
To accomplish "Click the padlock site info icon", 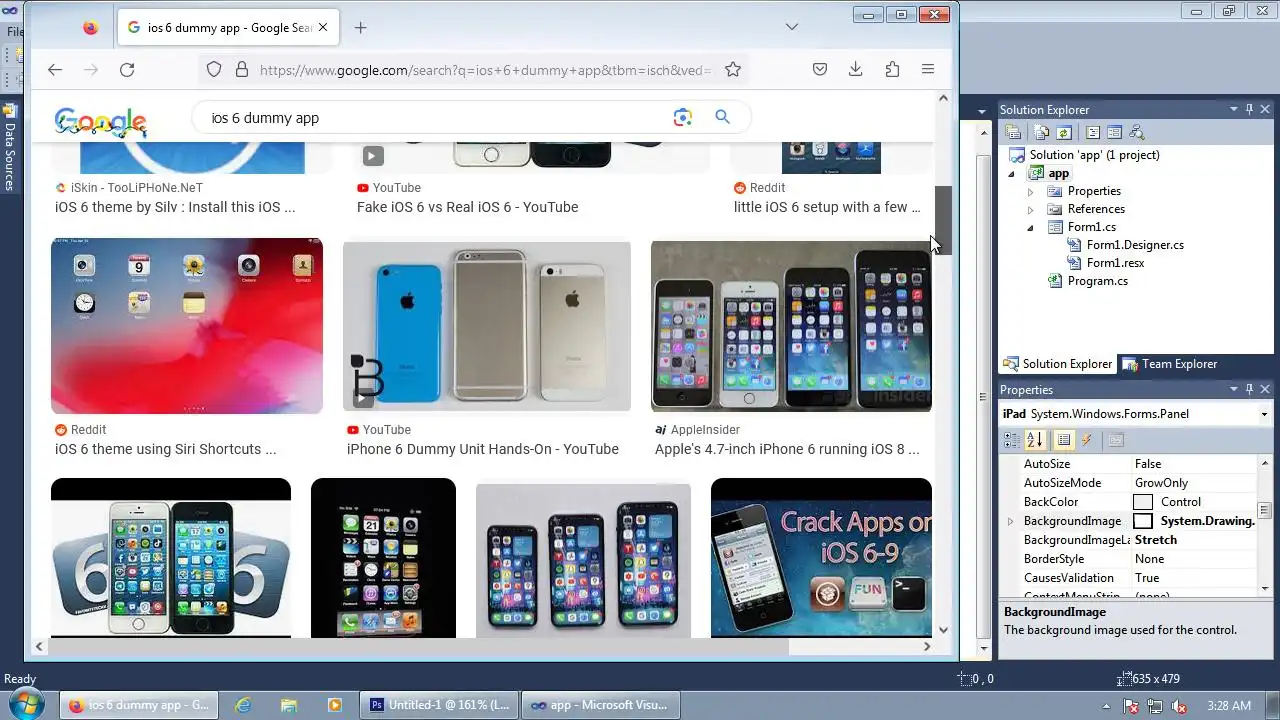I will coord(241,69).
